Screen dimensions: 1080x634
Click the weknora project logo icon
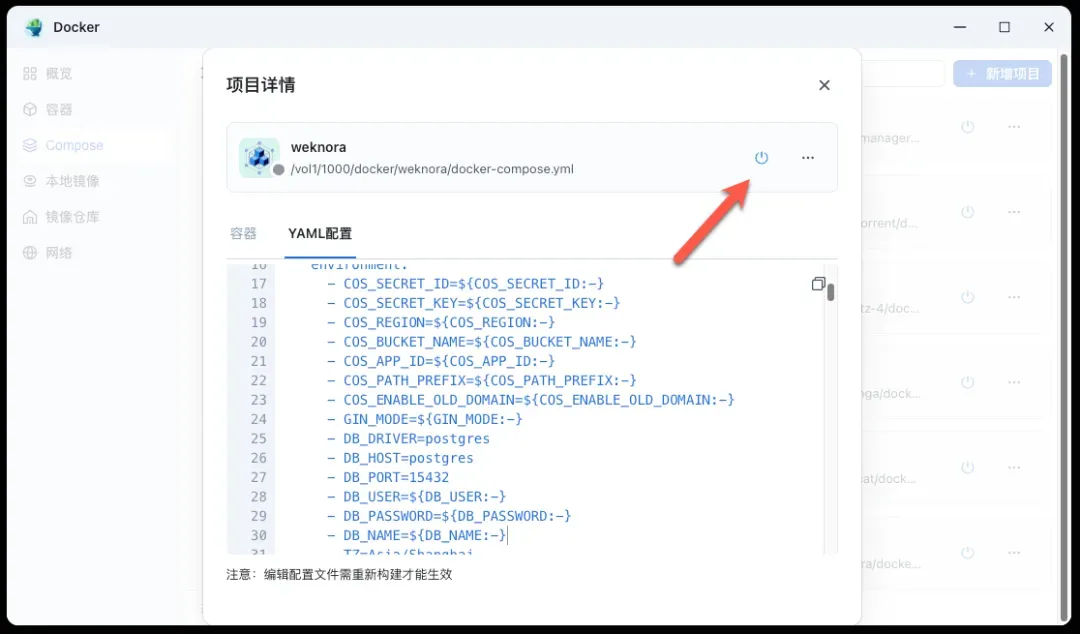pyautogui.click(x=258, y=157)
